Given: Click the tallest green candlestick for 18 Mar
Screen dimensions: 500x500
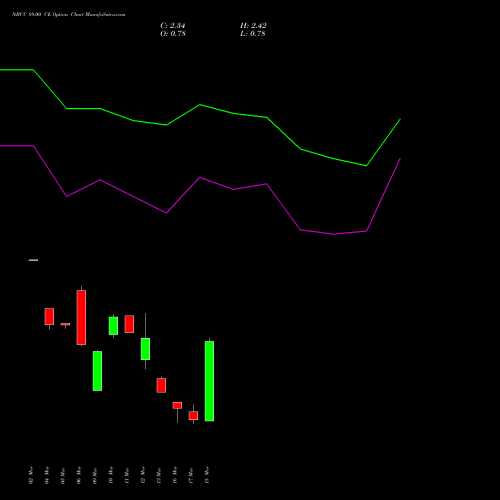Looking at the screenshot, I should click(209, 381).
